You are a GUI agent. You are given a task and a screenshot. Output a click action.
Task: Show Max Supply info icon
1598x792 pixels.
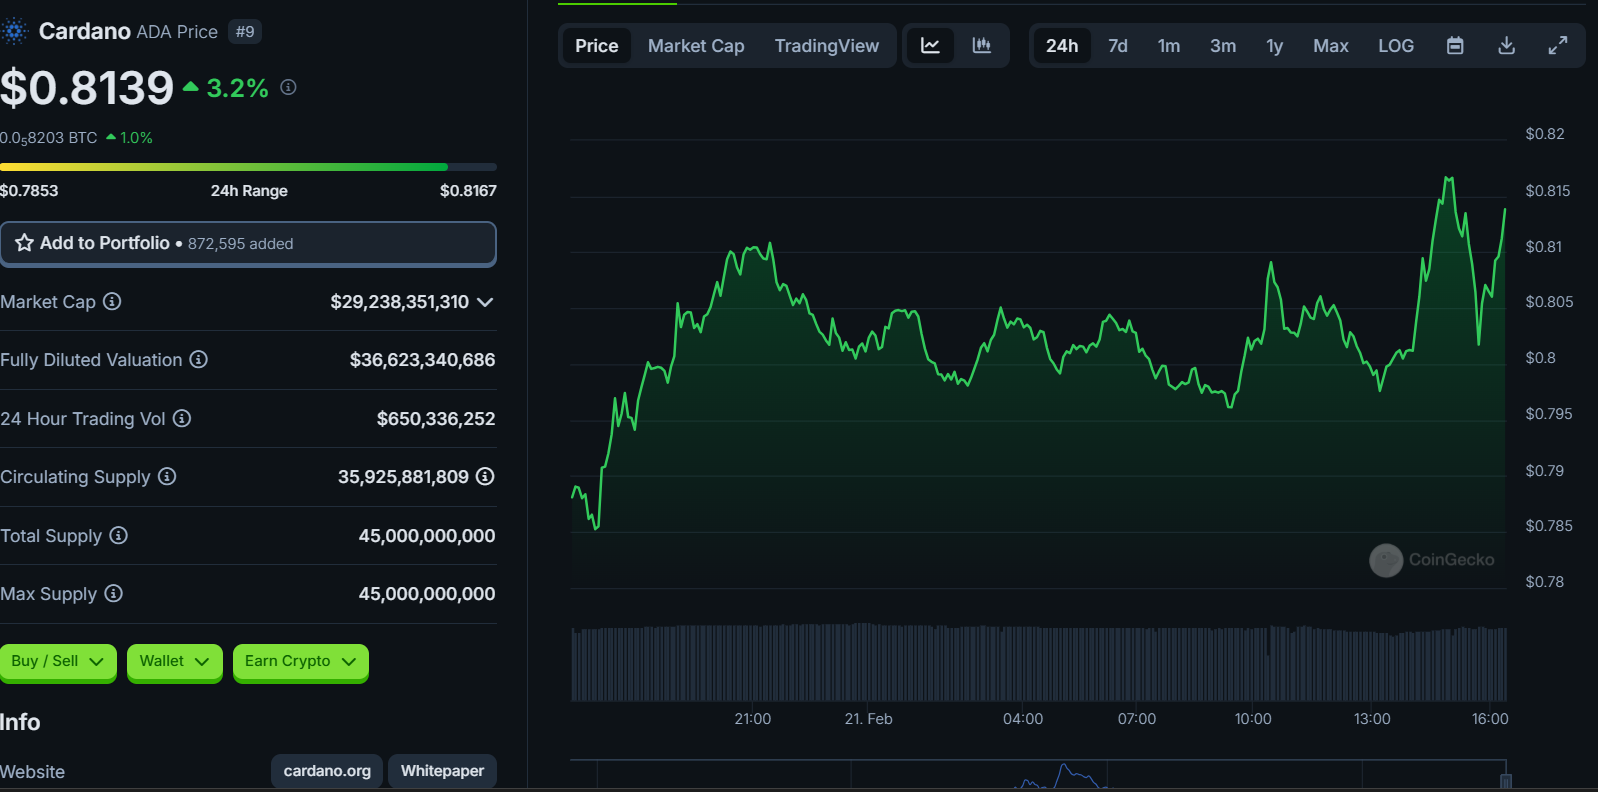(x=114, y=593)
